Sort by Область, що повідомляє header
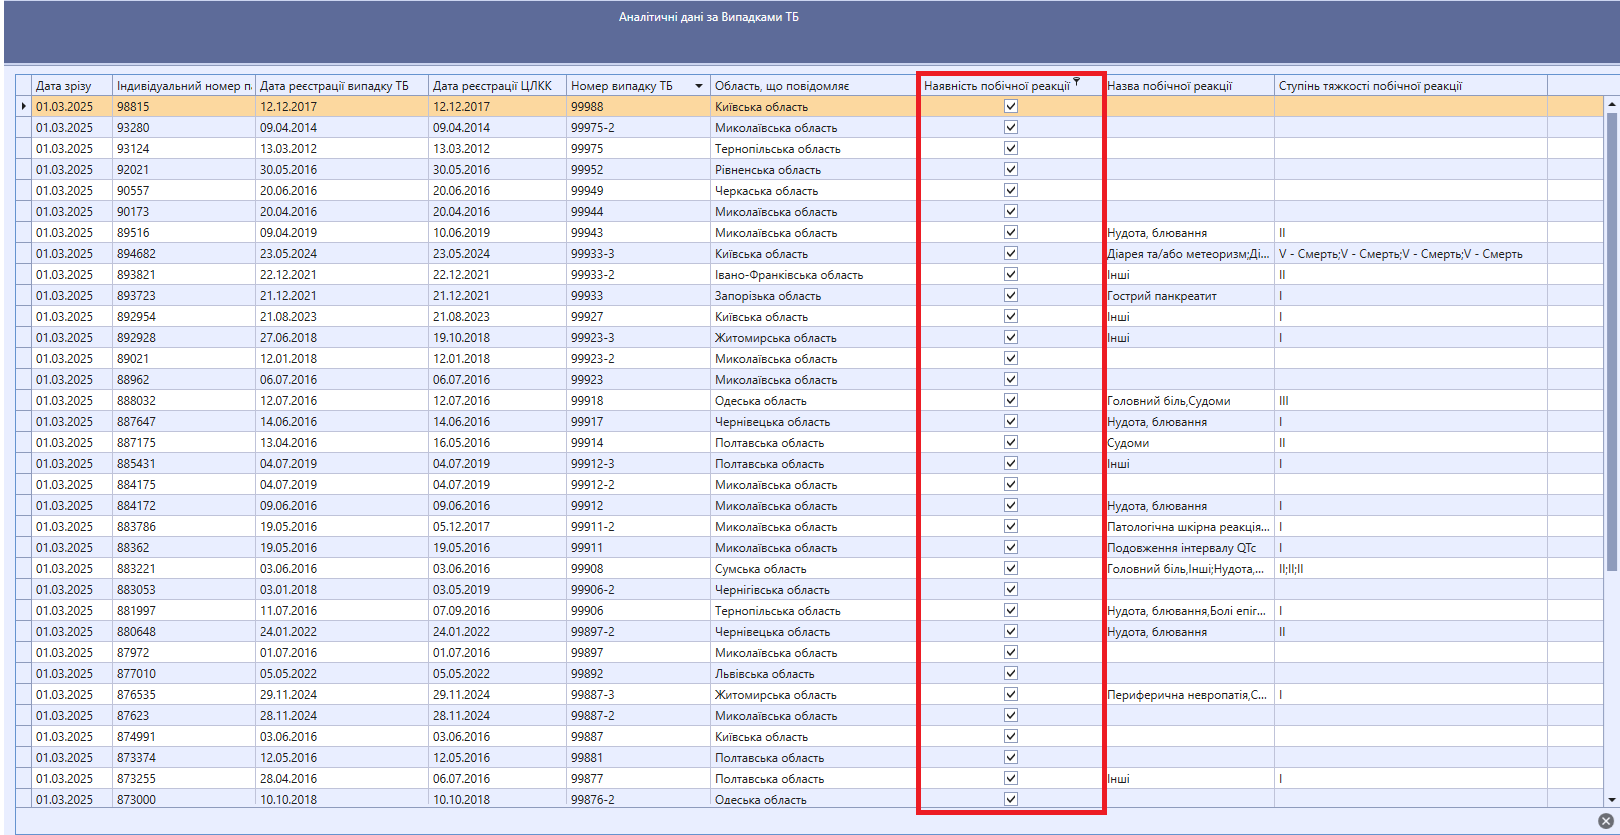 pyautogui.click(x=815, y=86)
